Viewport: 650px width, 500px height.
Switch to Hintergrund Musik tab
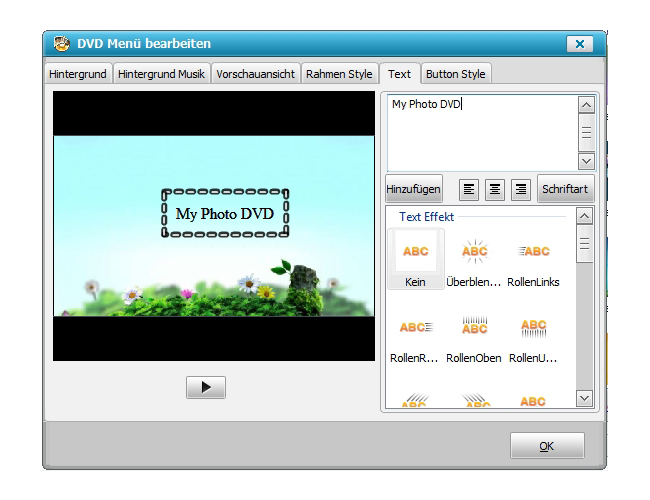[x=161, y=74]
